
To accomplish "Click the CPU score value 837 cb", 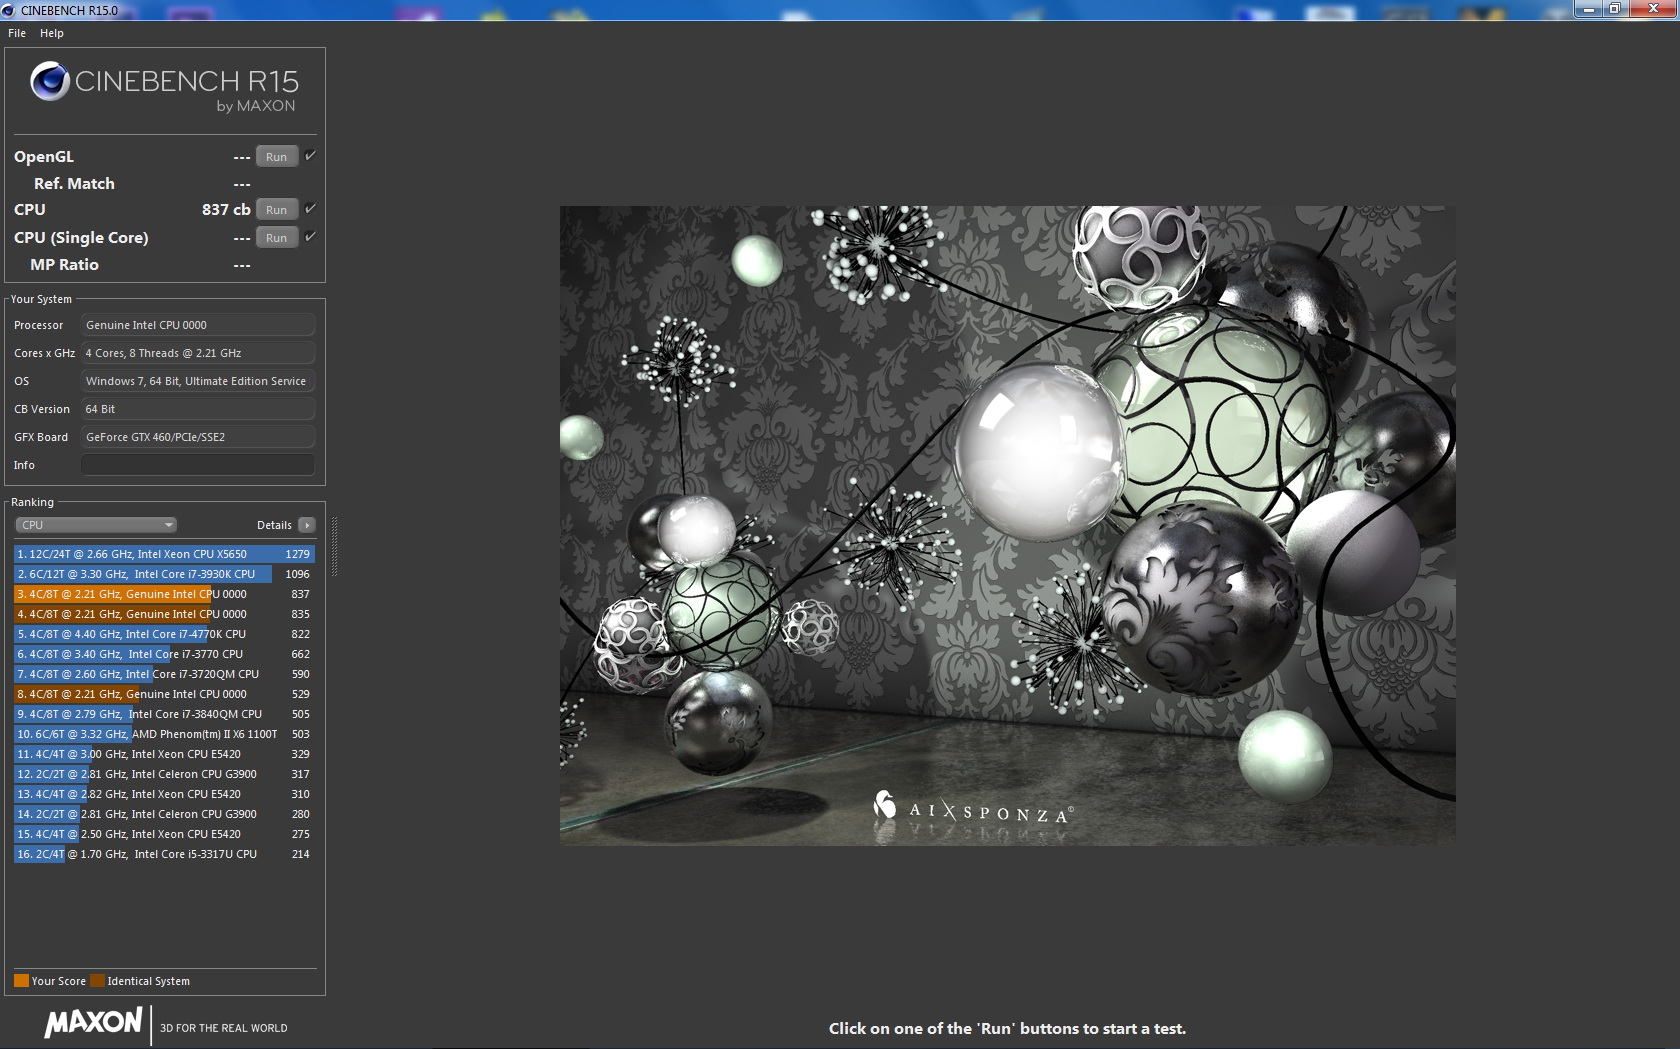I will point(226,210).
